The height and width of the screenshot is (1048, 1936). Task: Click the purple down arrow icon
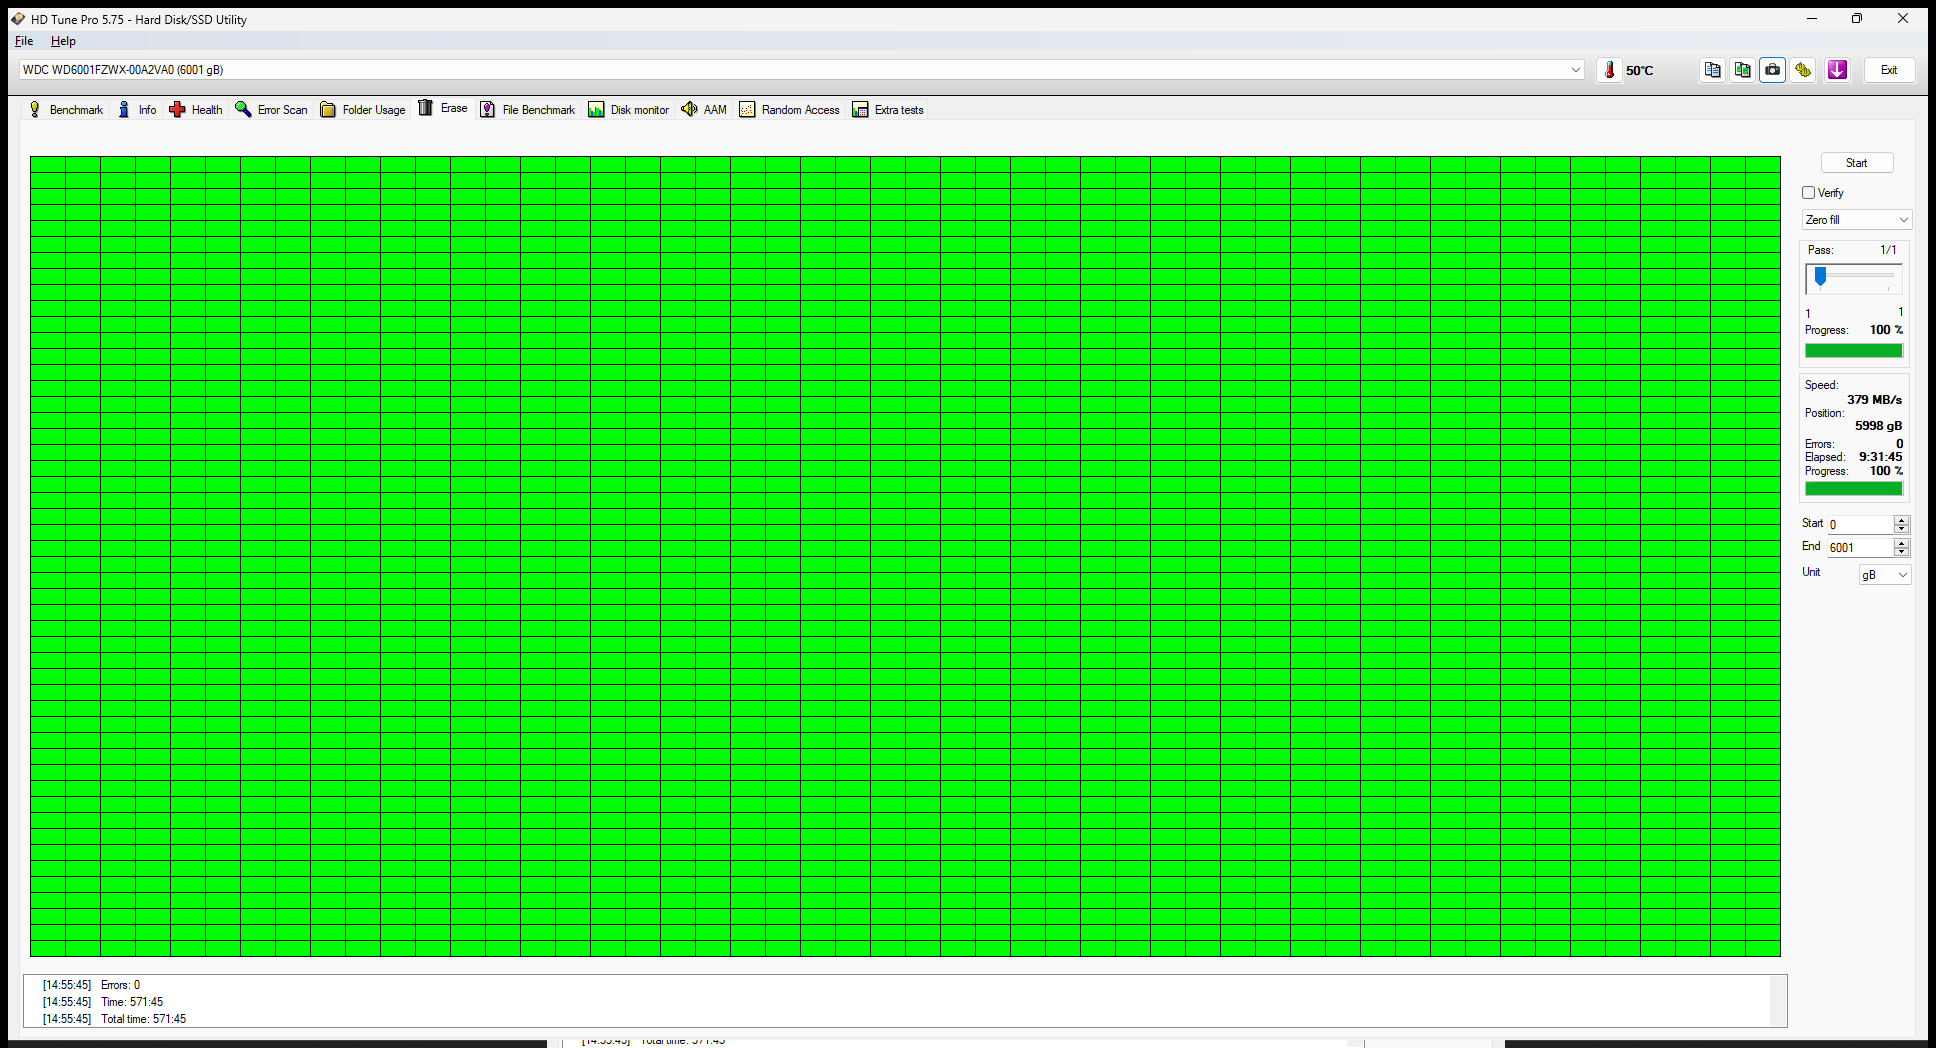point(1837,70)
